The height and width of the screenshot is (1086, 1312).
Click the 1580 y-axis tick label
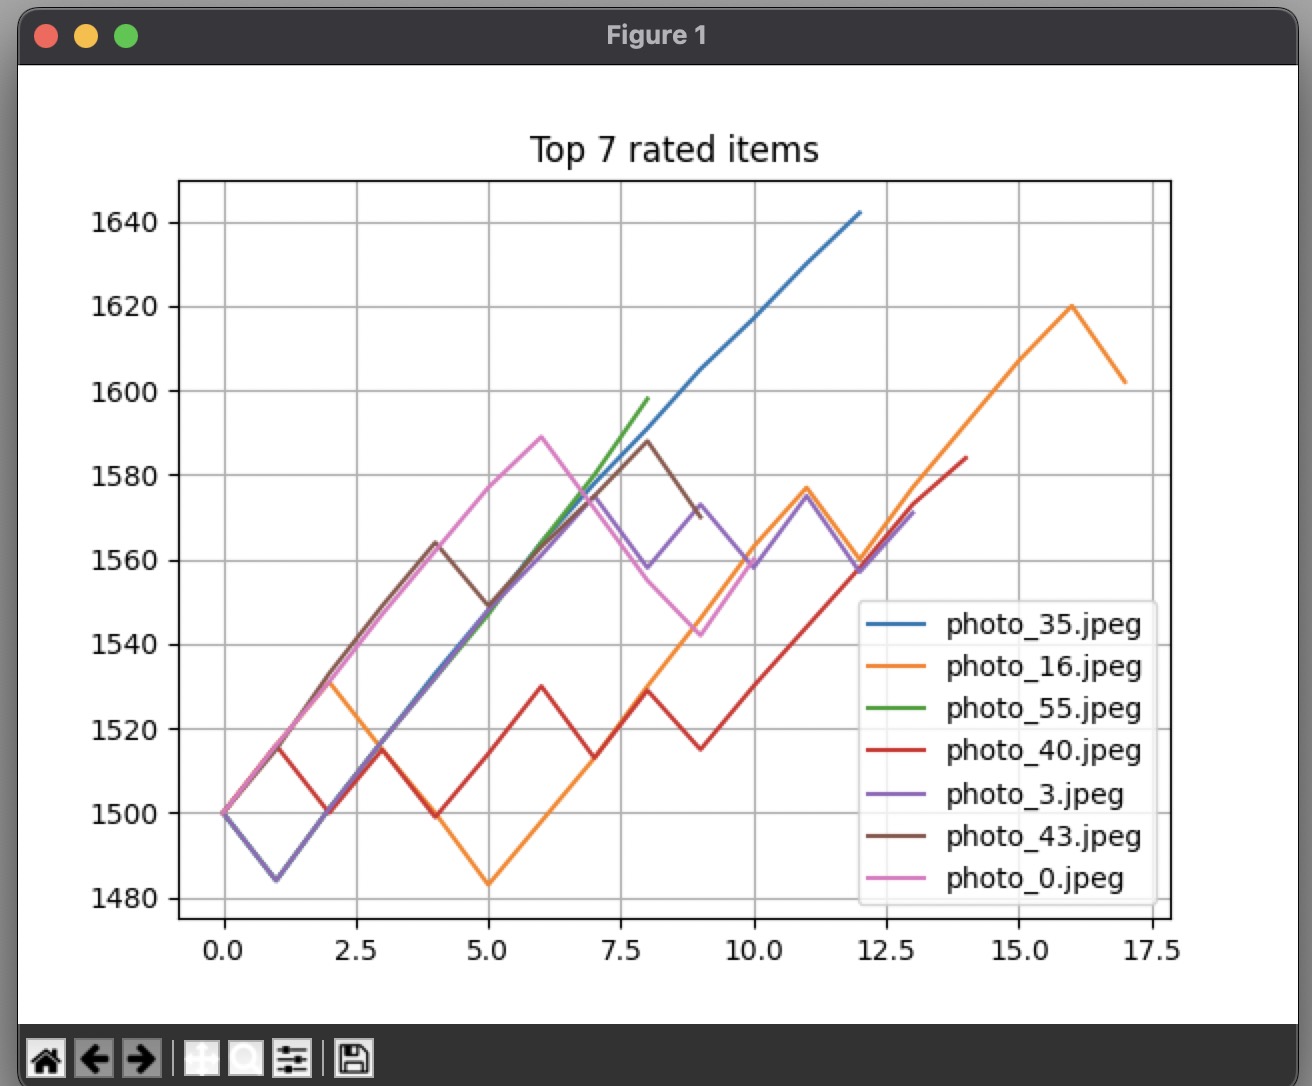click(x=125, y=476)
